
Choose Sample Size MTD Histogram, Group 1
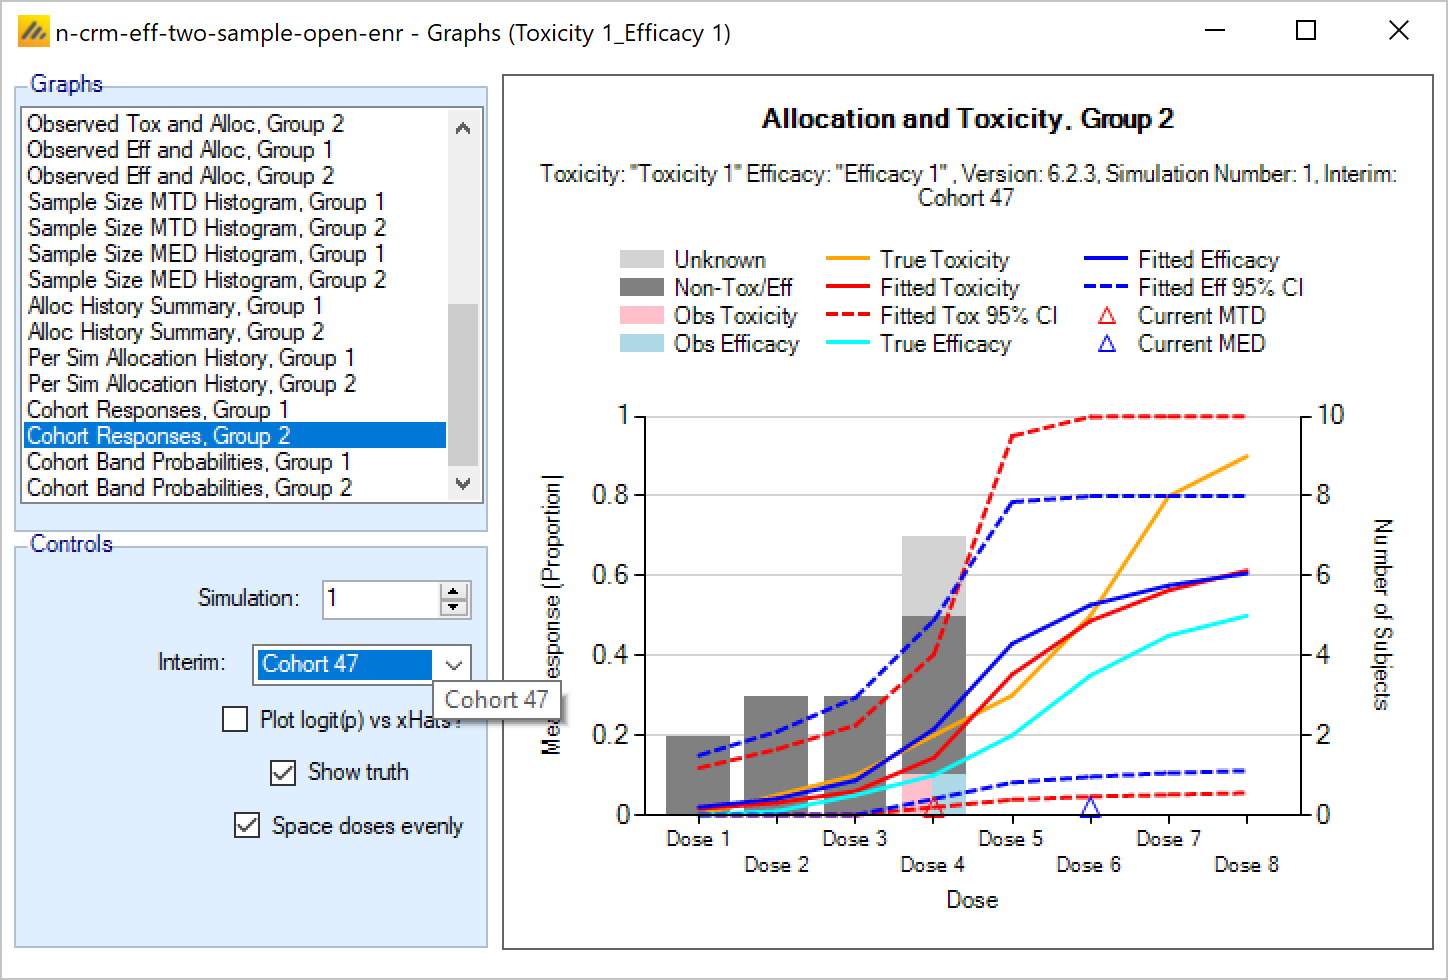(x=206, y=202)
